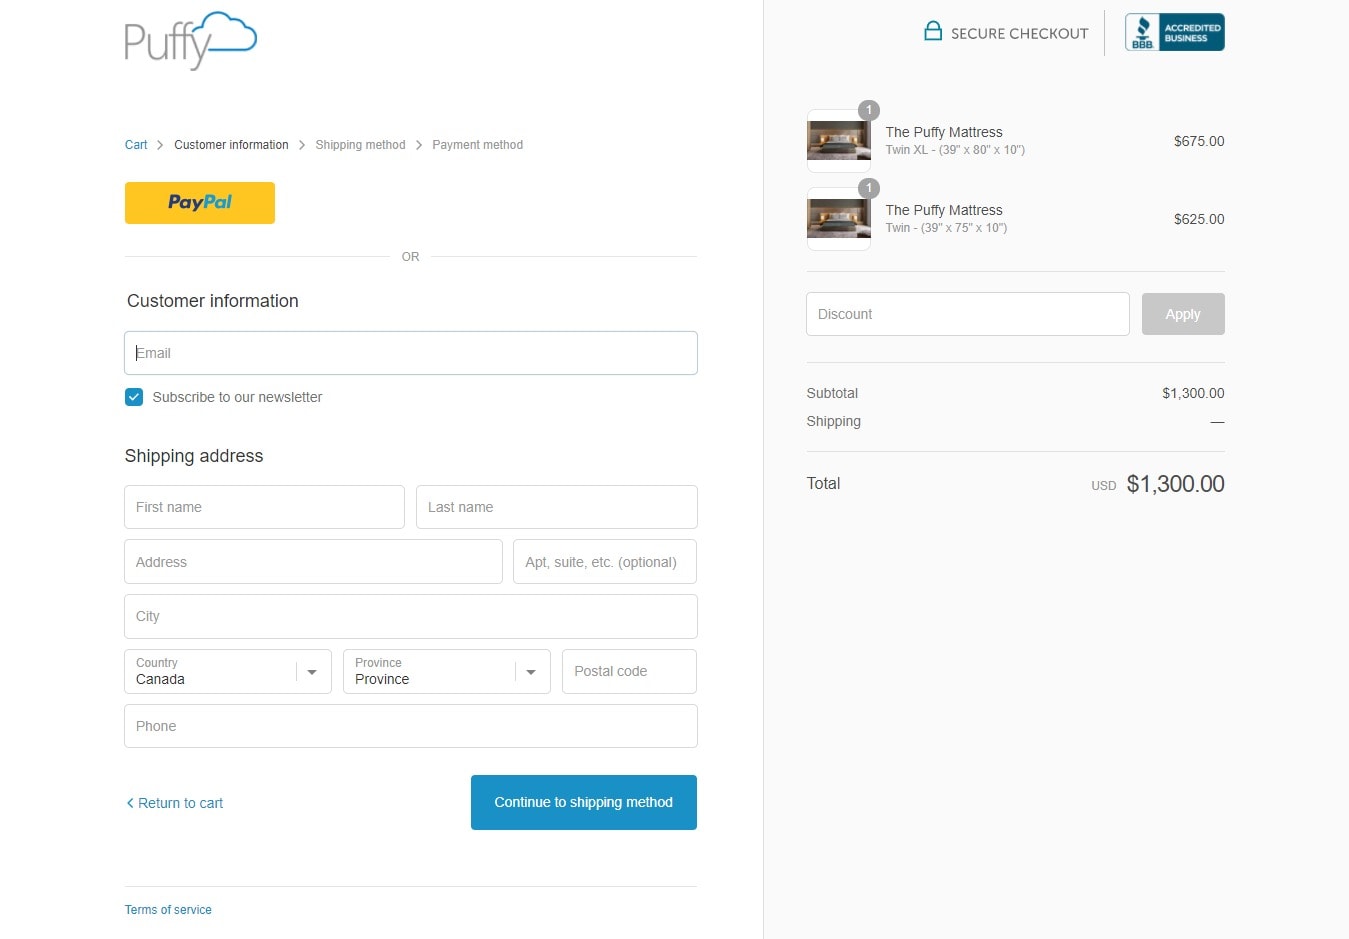This screenshot has height=939, width=1349.
Task: Select Payment method breadcrumb step
Action: pos(478,145)
